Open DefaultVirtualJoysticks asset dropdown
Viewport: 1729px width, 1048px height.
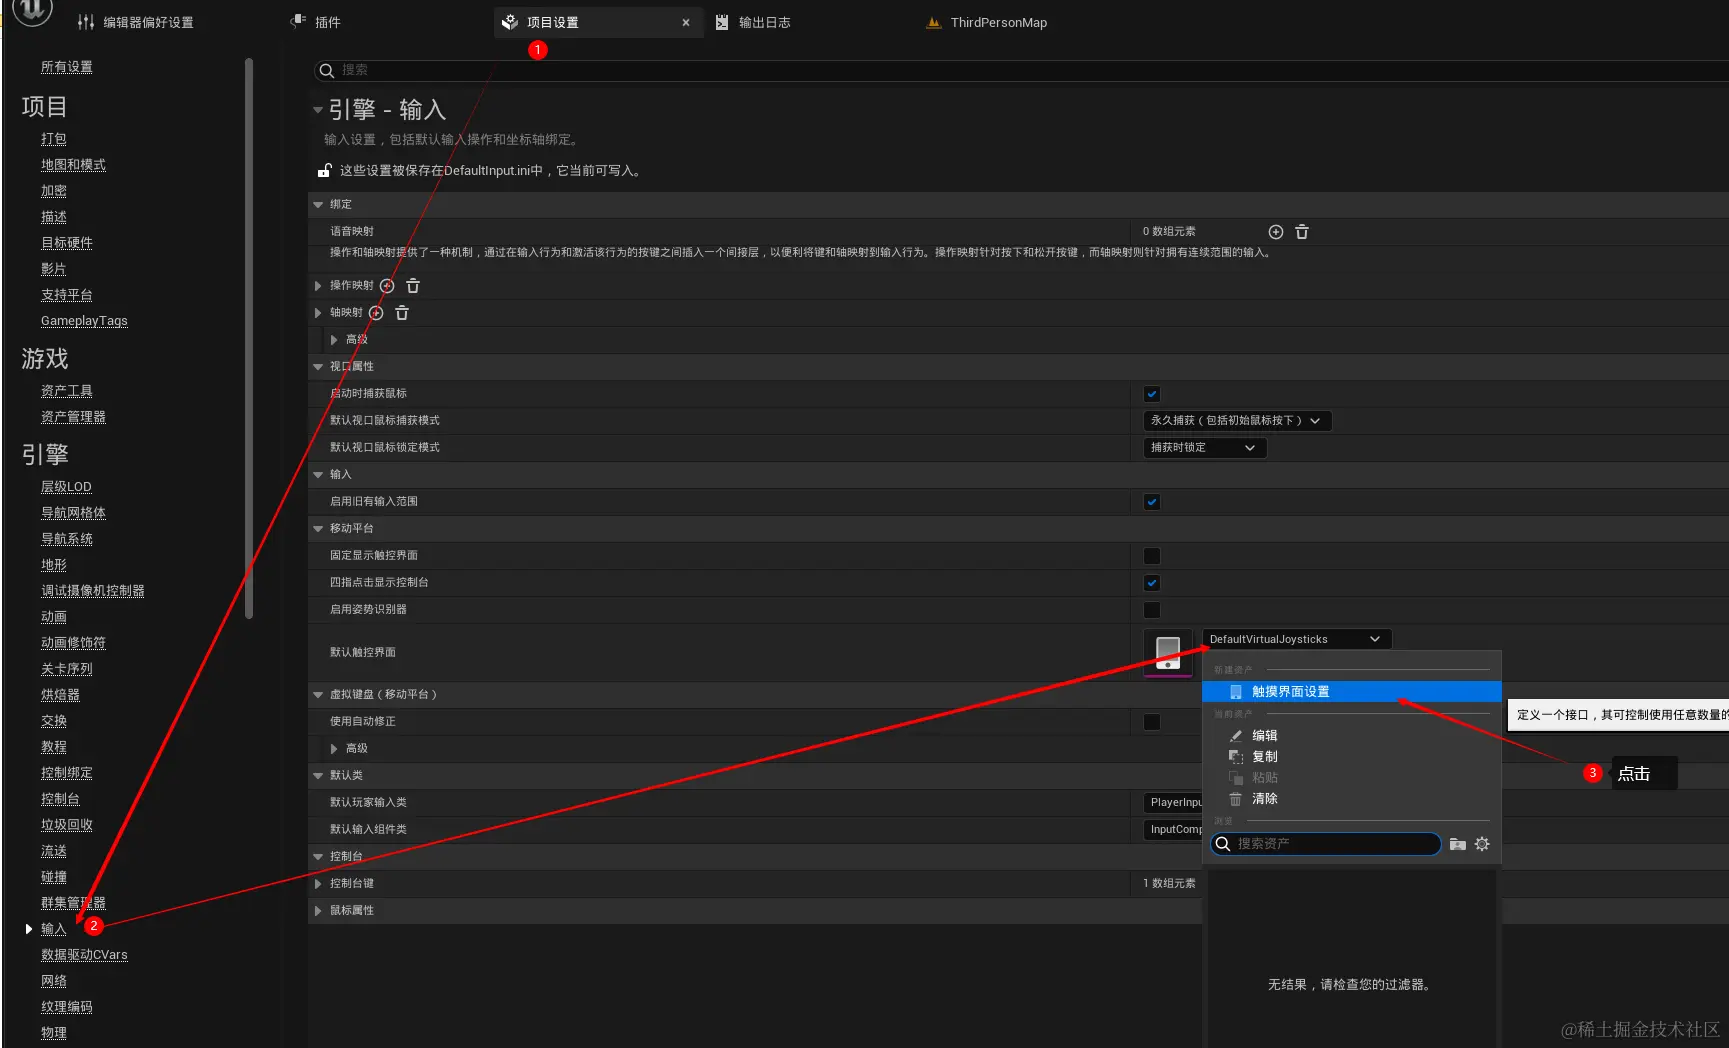pos(1296,639)
